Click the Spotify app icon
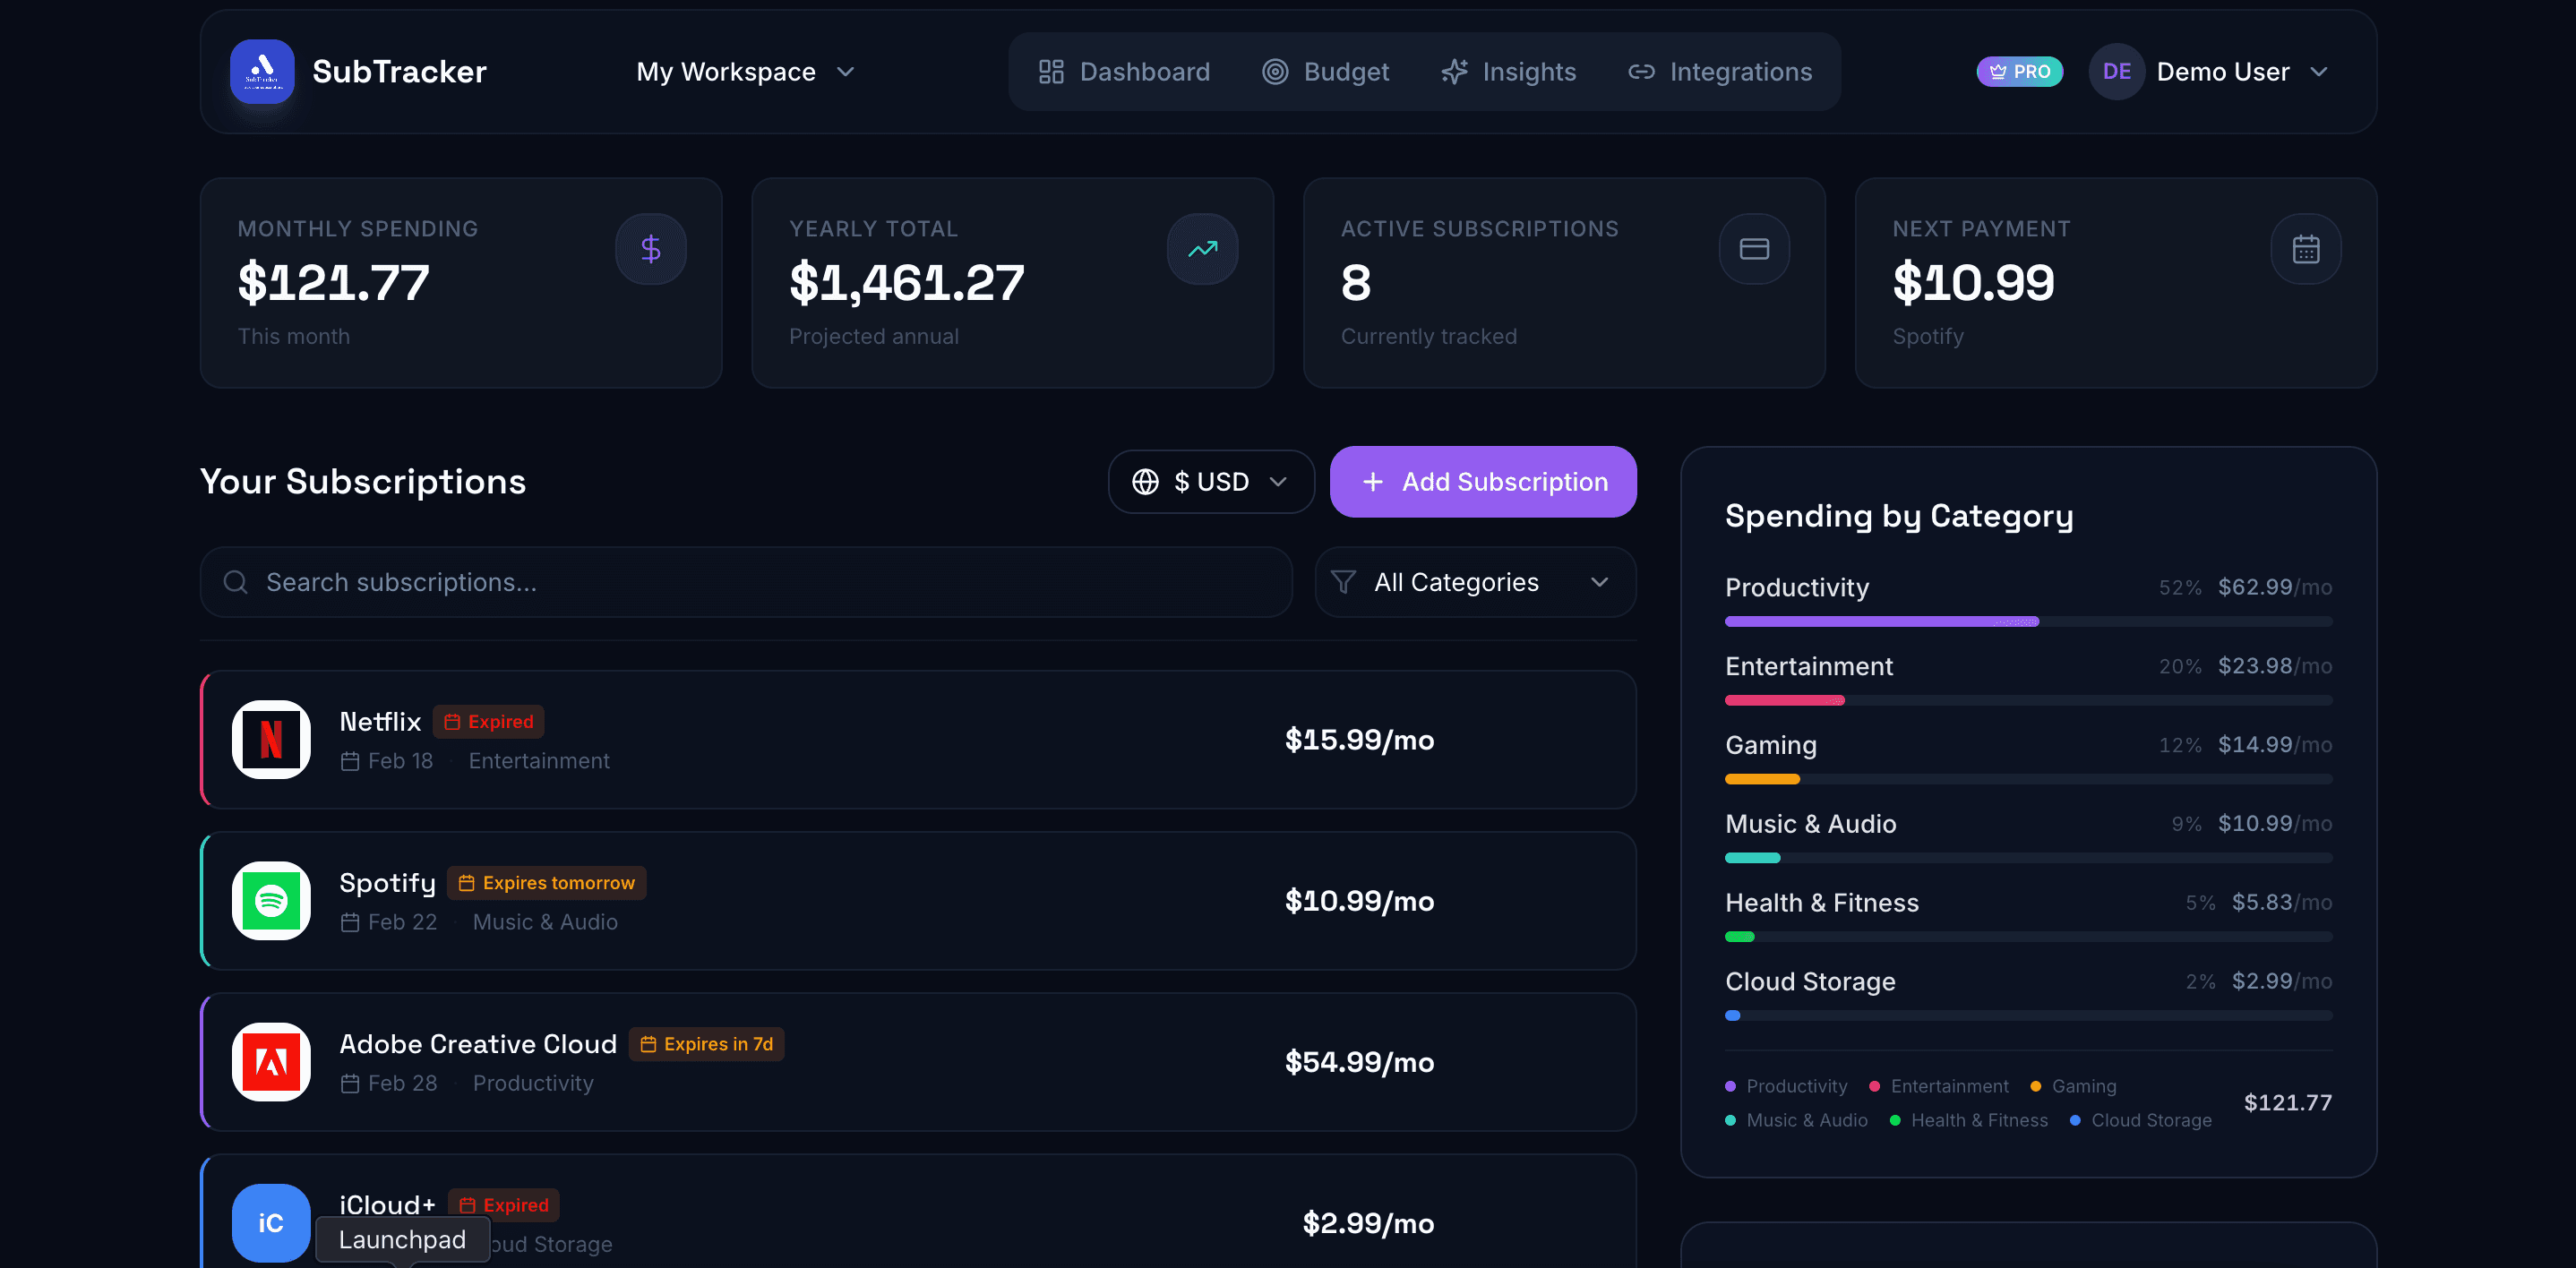Screen dimensions: 2576x1268 click(x=270, y=901)
